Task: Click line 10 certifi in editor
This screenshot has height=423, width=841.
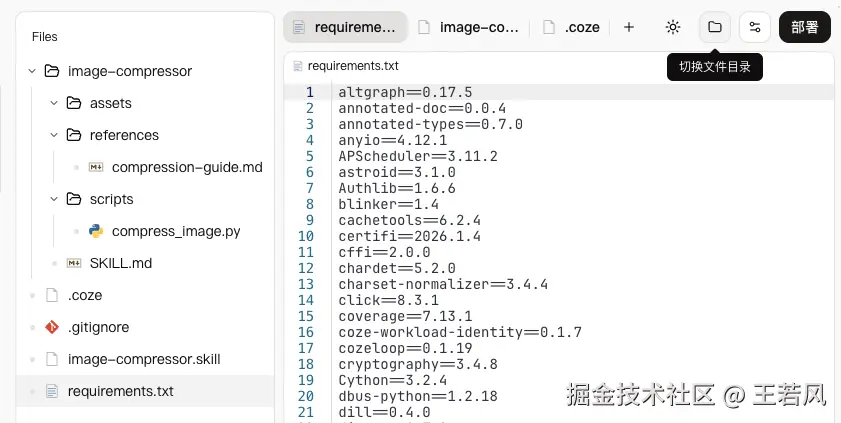Action: 409,236
